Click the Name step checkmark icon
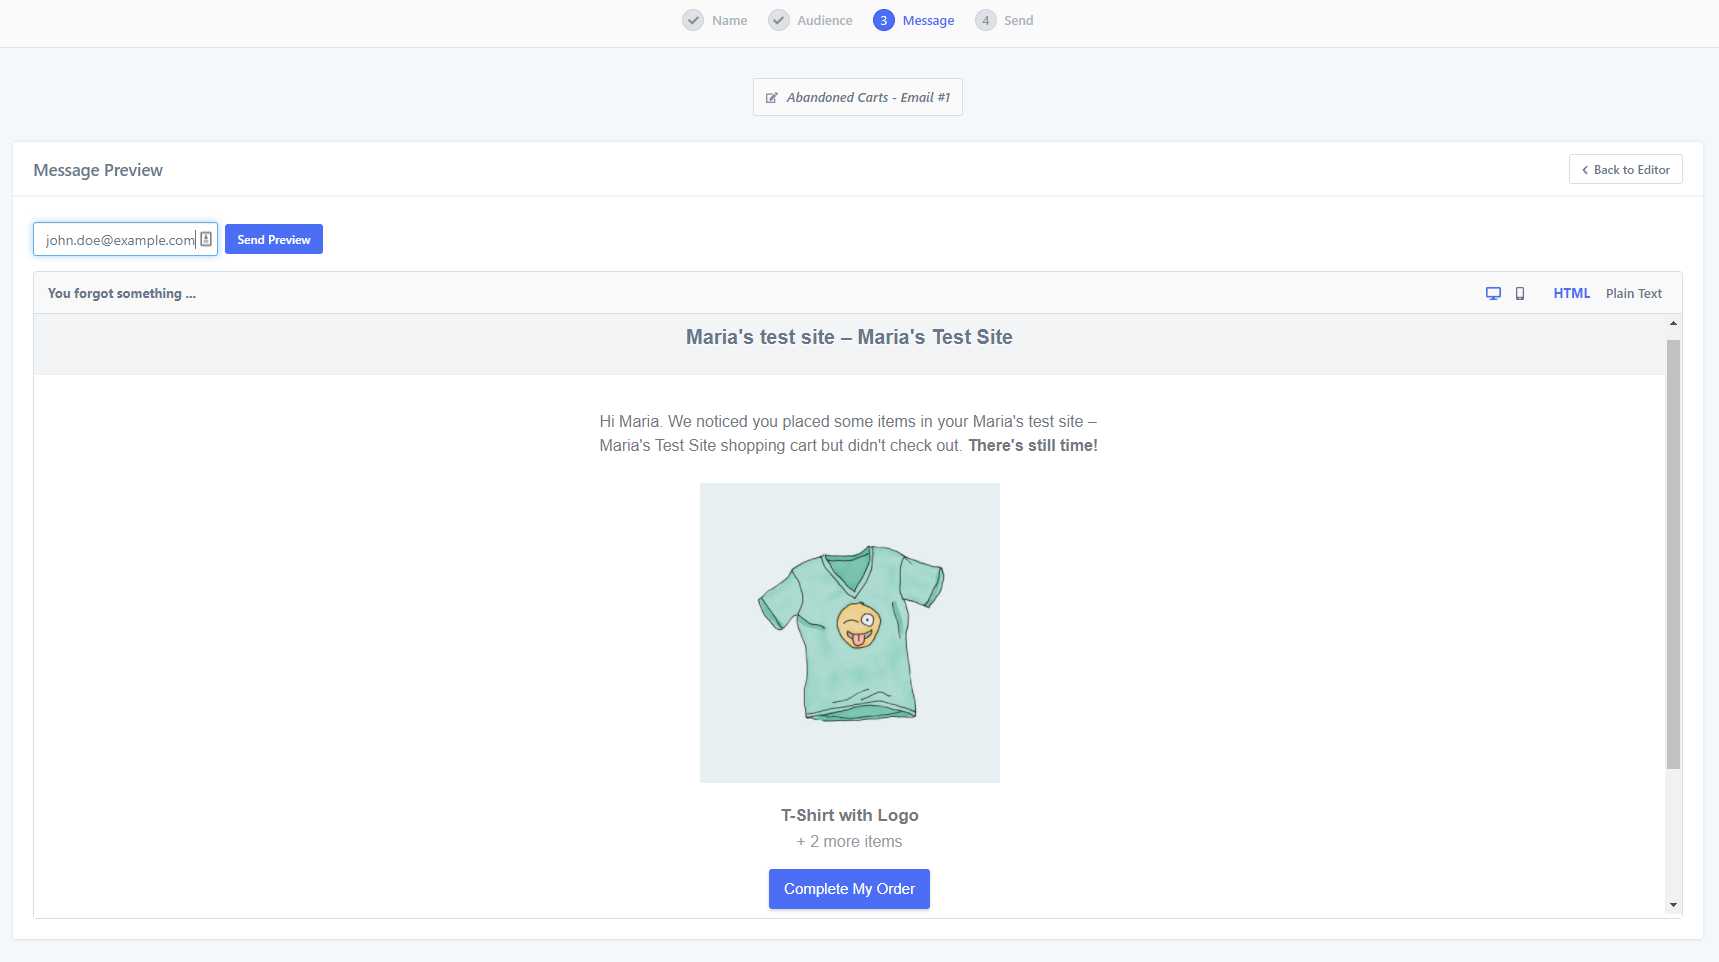Image resolution: width=1719 pixels, height=962 pixels. [x=693, y=20]
